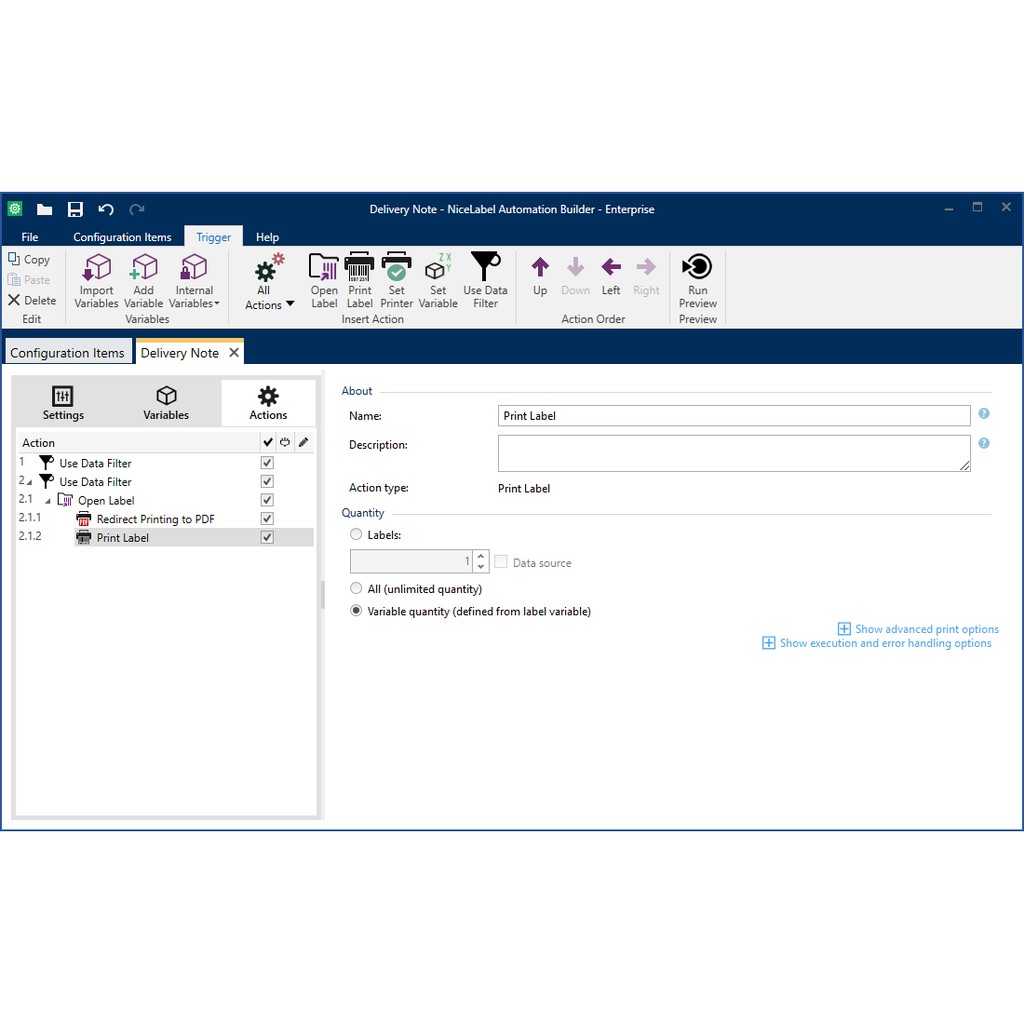Click the Run Preview icon

[x=697, y=267]
